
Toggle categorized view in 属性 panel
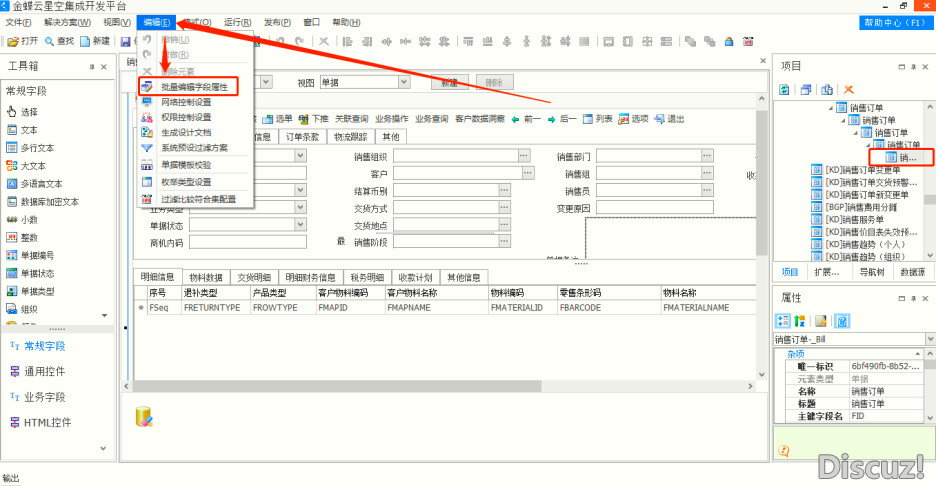(x=784, y=321)
